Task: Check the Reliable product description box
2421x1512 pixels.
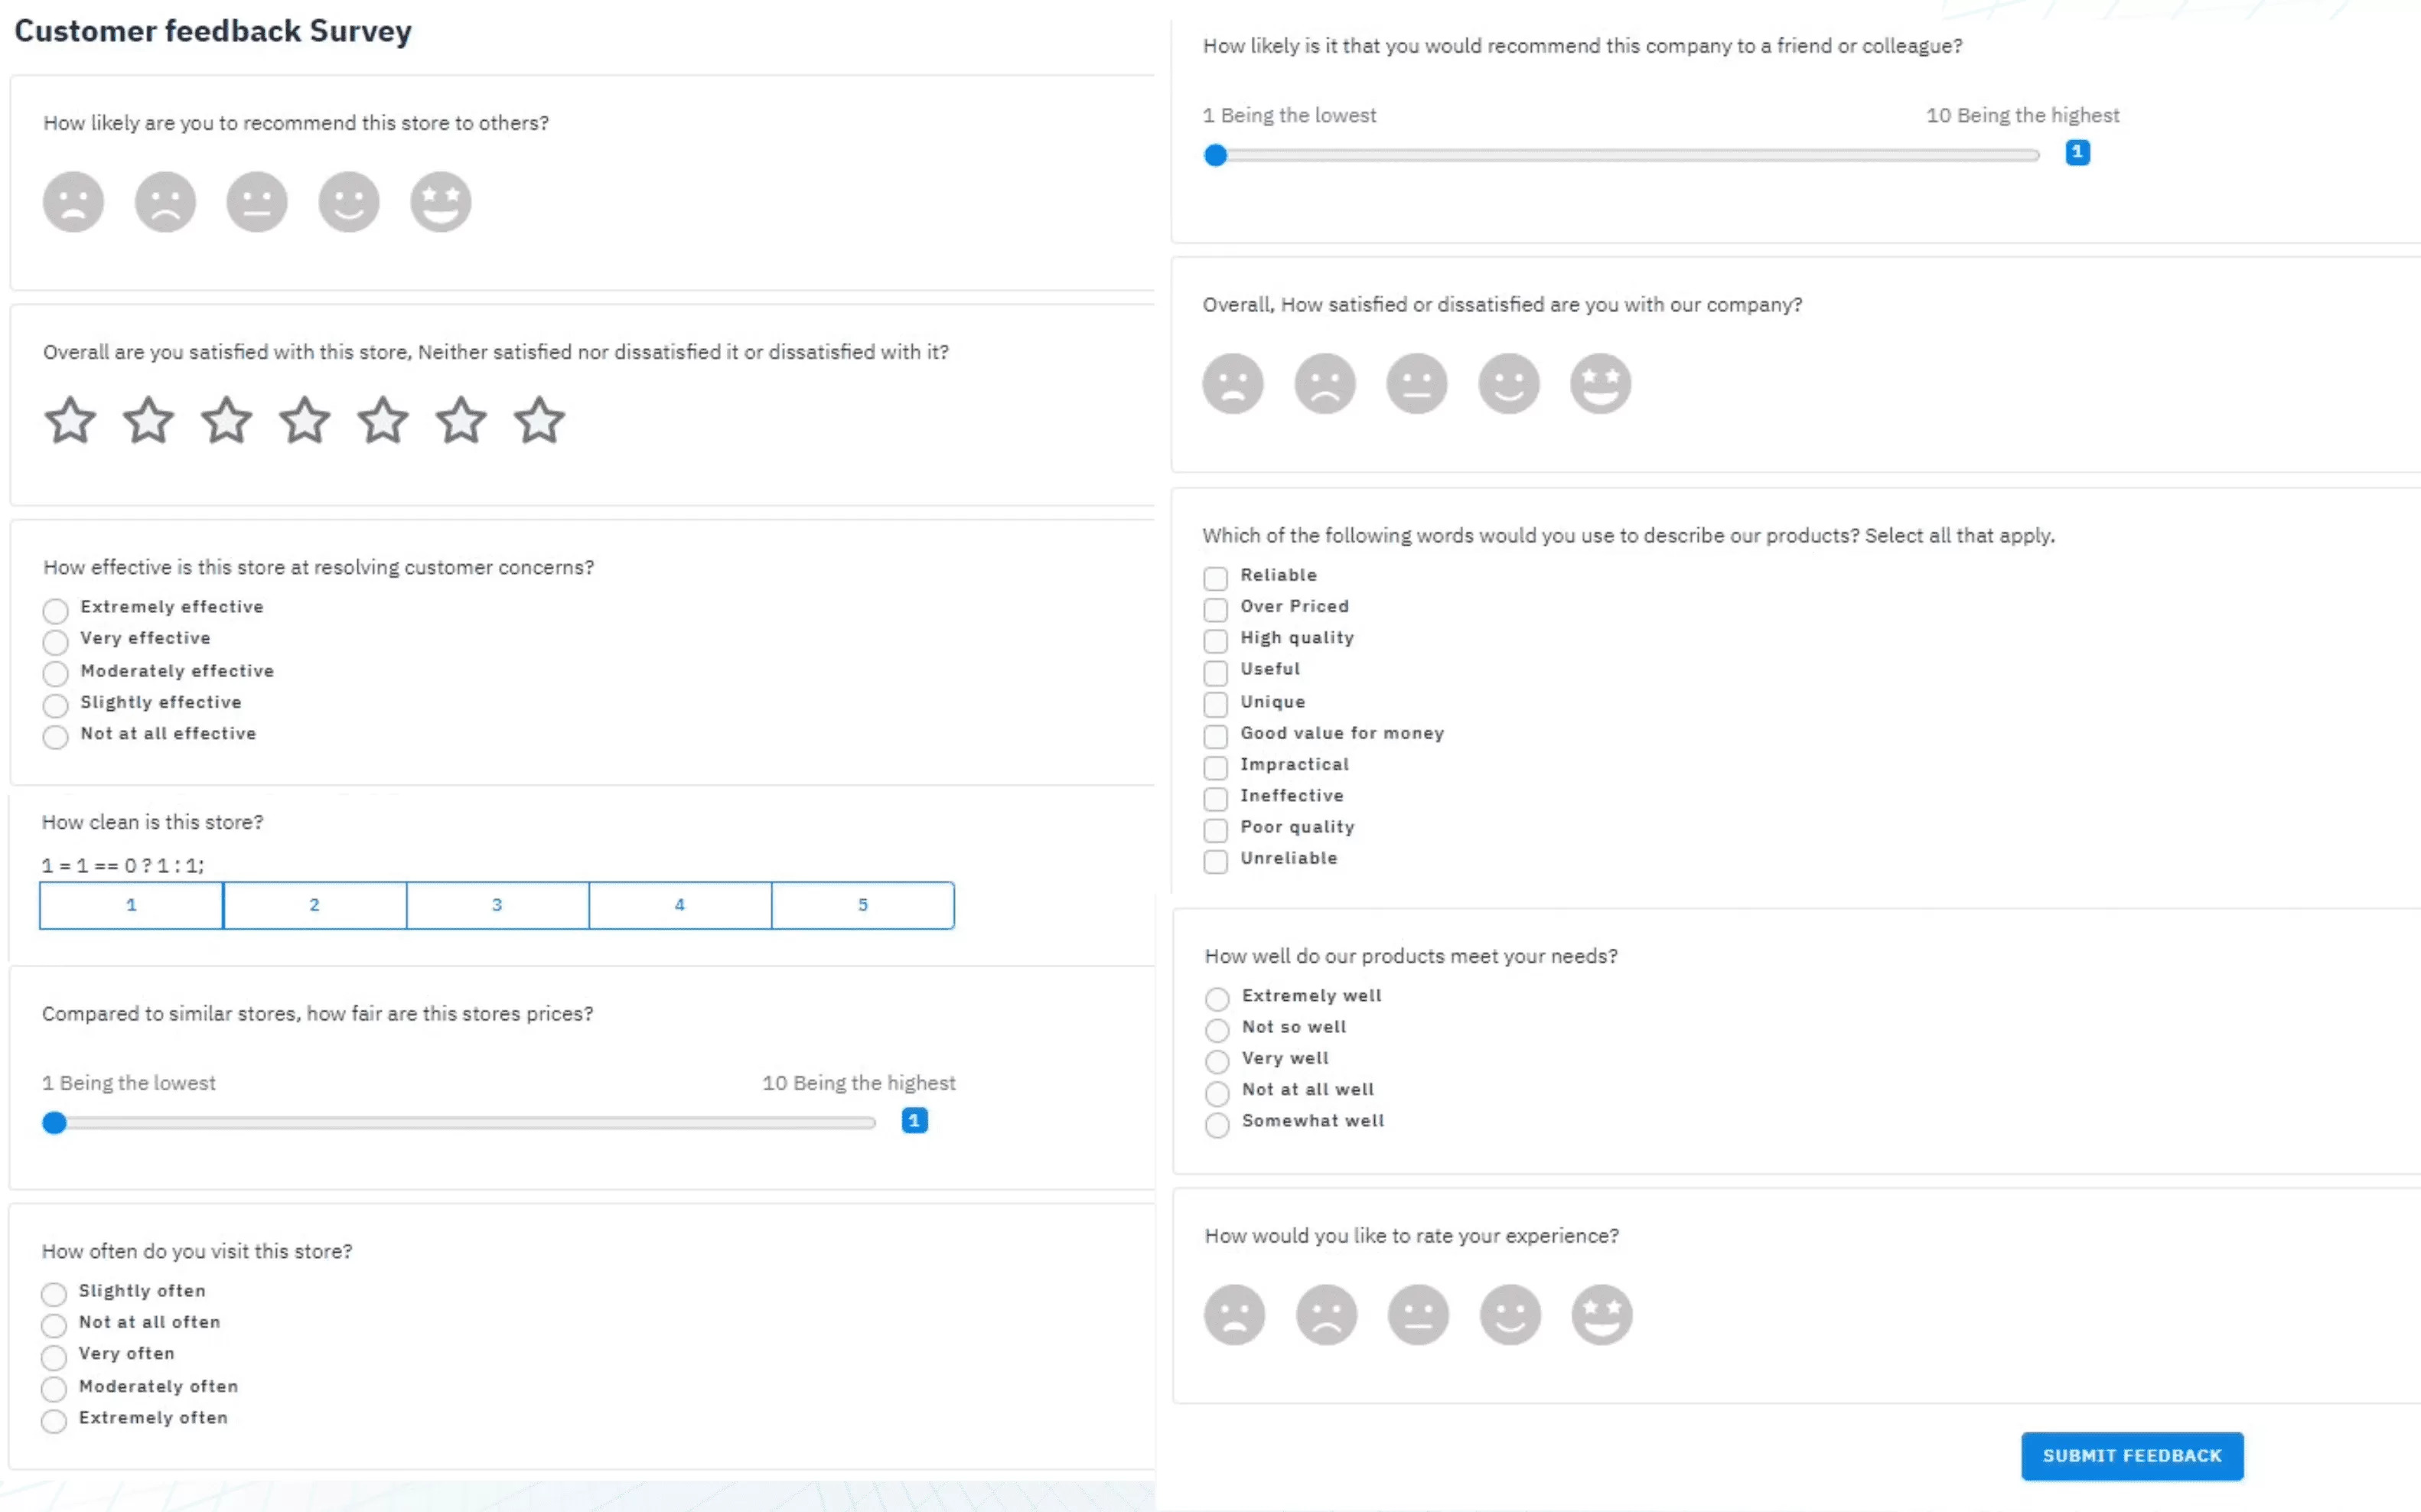Action: [x=1215, y=578]
